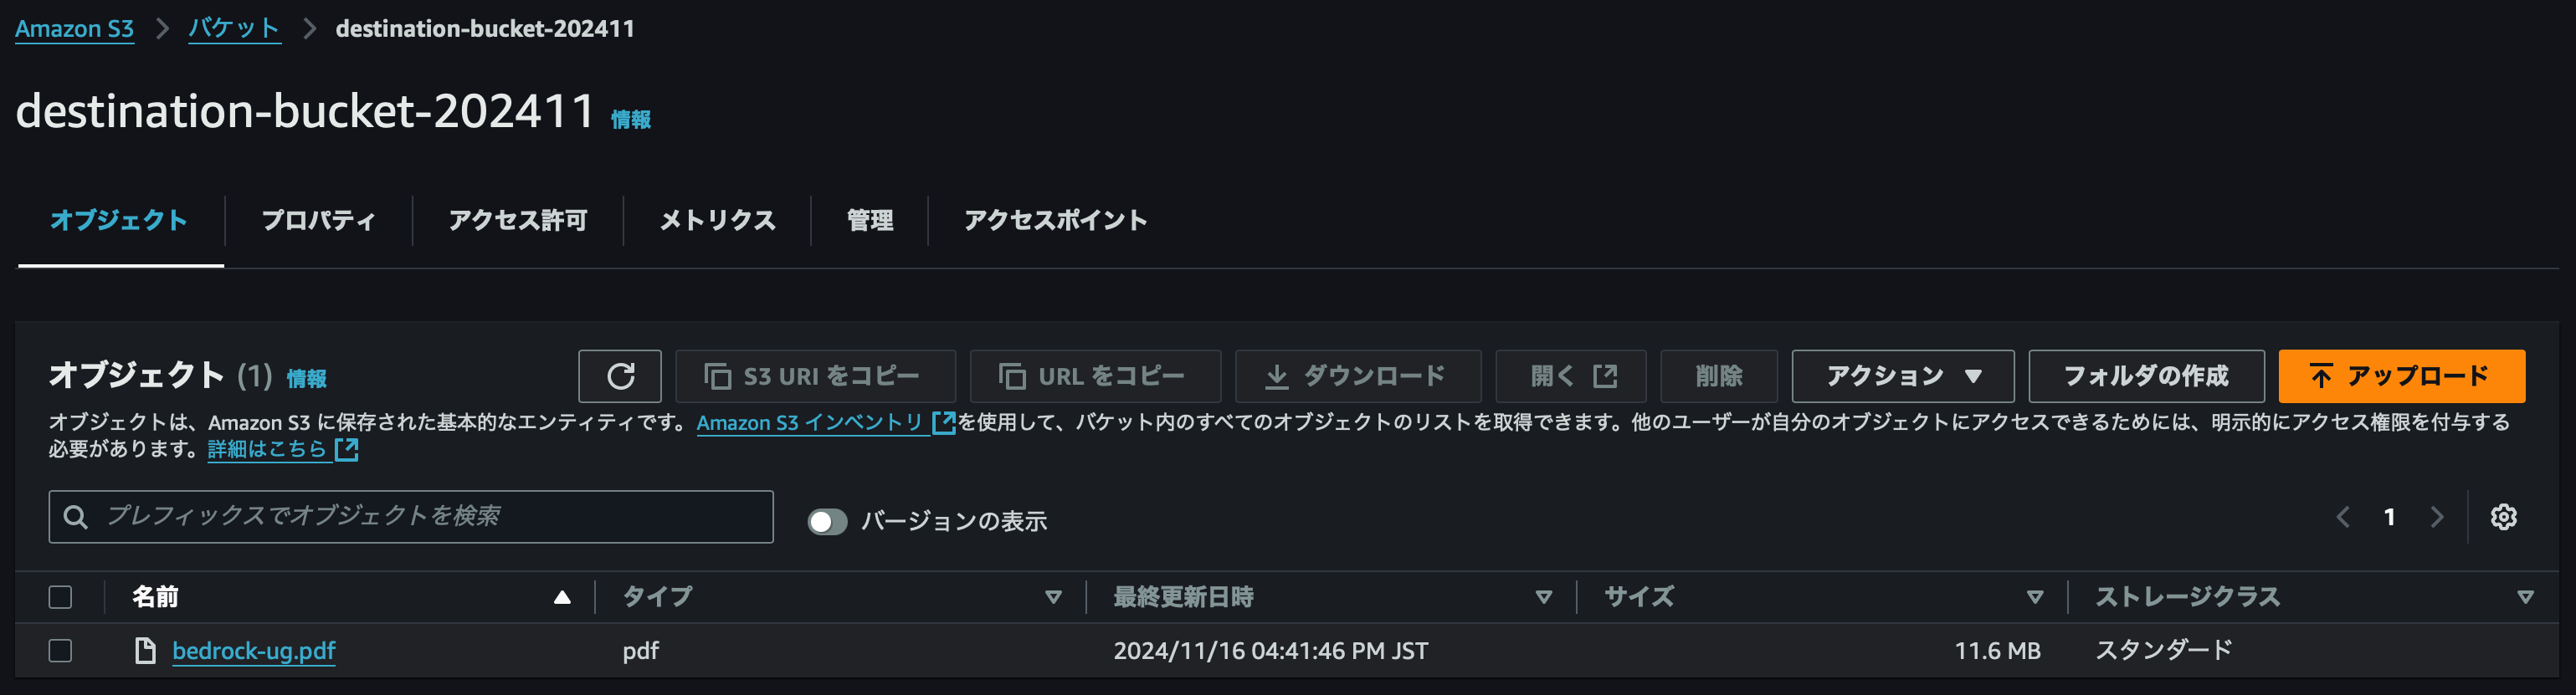The width and height of the screenshot is (2576, 695).
Task: Click the next page arrow
Action: click(2436, 517)
